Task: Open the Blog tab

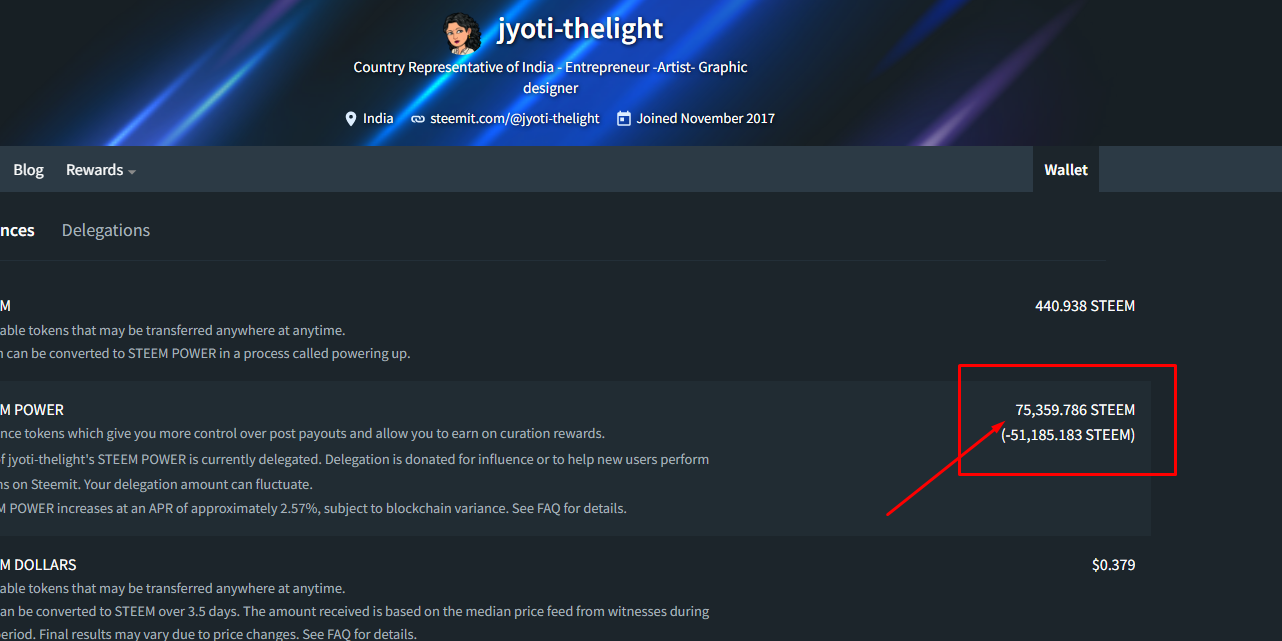Action: (28, 170)
